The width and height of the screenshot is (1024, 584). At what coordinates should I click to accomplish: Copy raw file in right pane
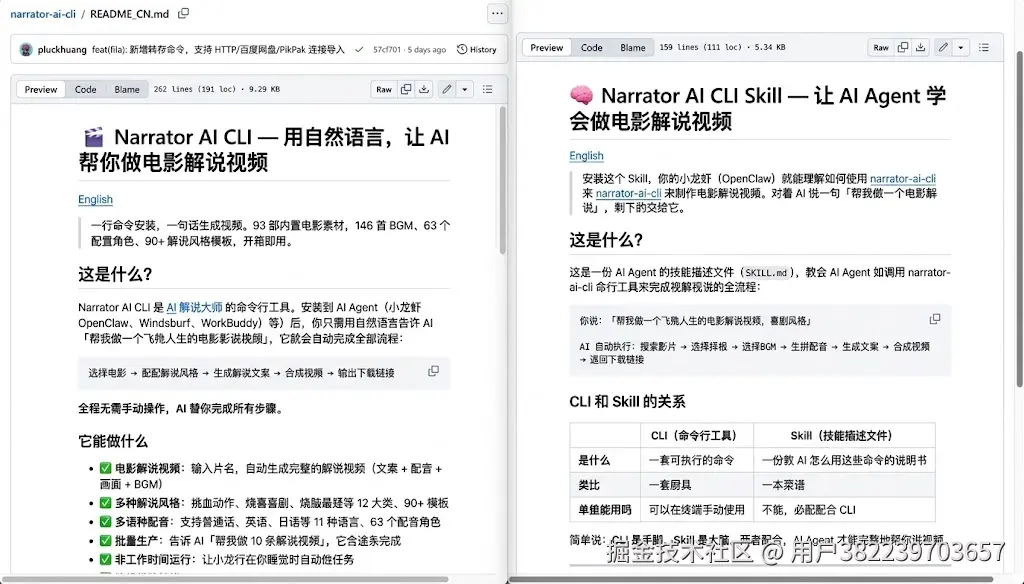(903, 48)
